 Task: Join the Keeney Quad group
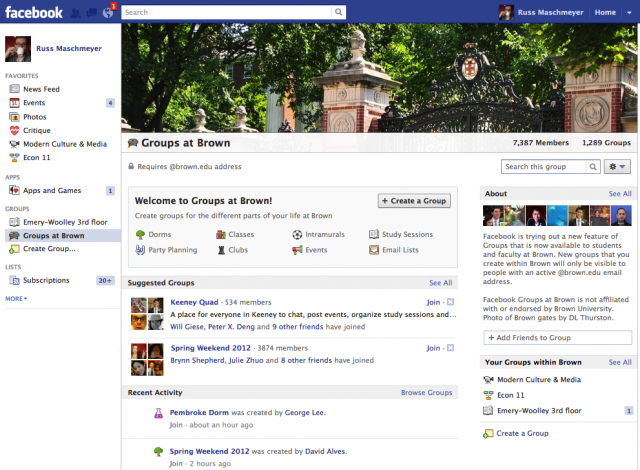tap(433, 301)
